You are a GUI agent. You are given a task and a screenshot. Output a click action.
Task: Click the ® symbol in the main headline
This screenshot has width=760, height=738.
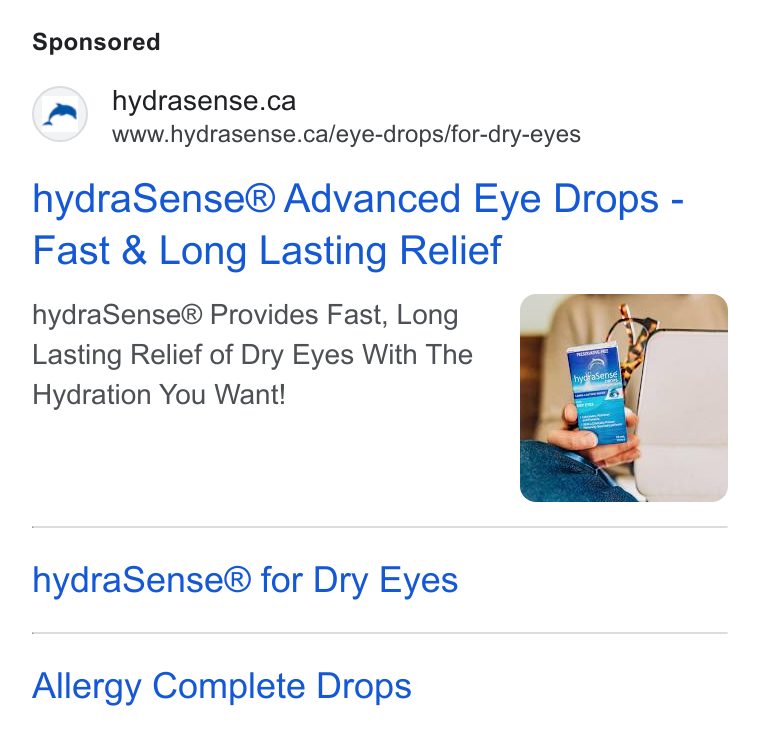(x=260, y=197)
